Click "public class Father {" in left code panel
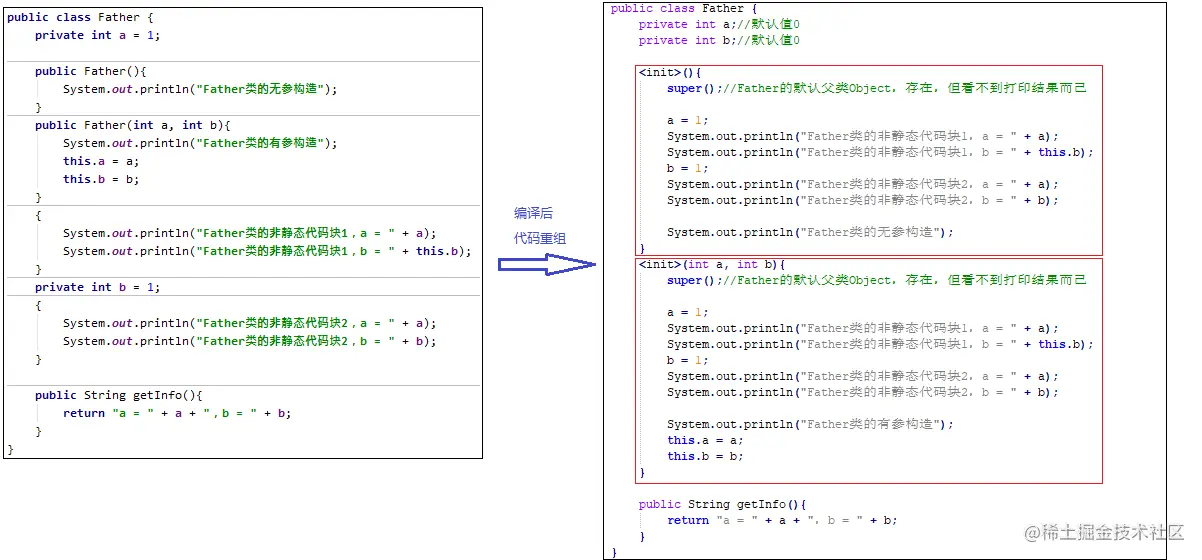1202x560 pixels. click(81, 17)
